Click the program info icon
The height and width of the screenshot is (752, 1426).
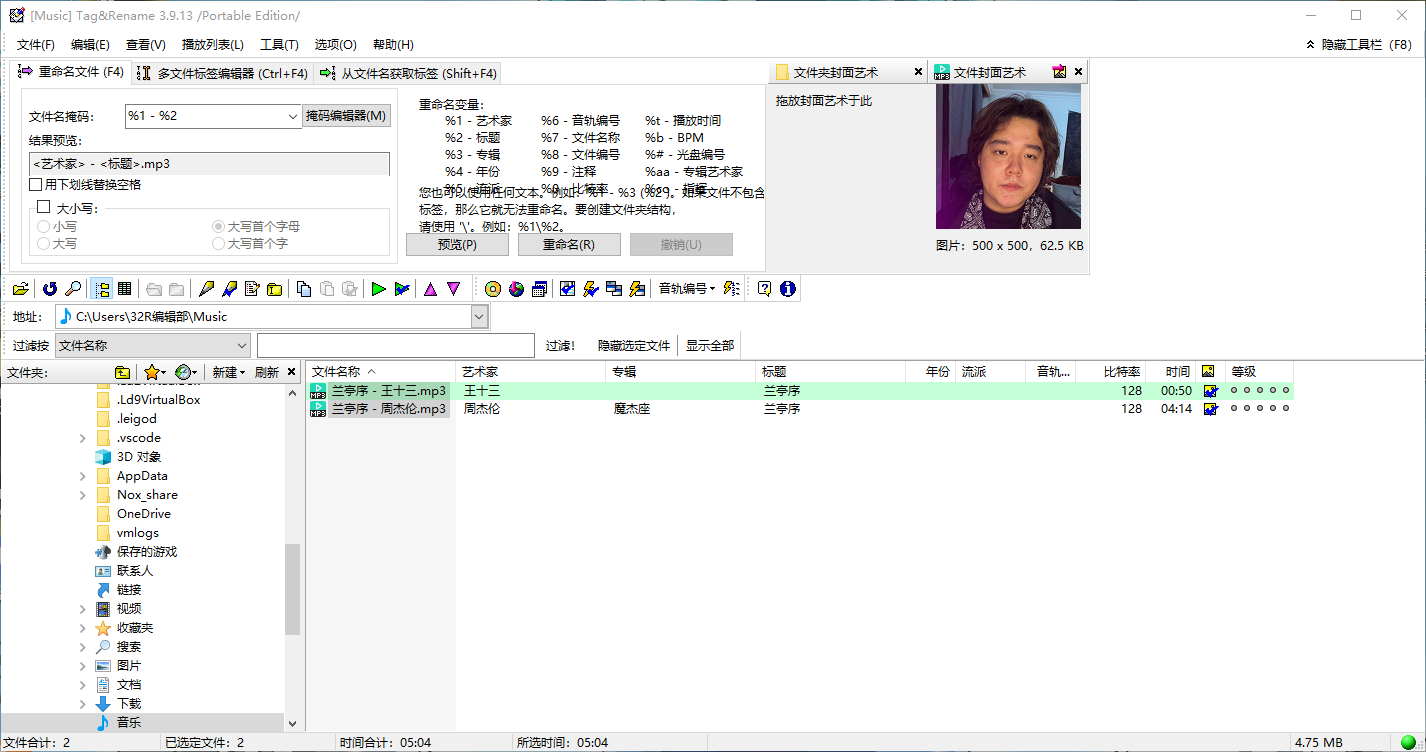(788, 288)
